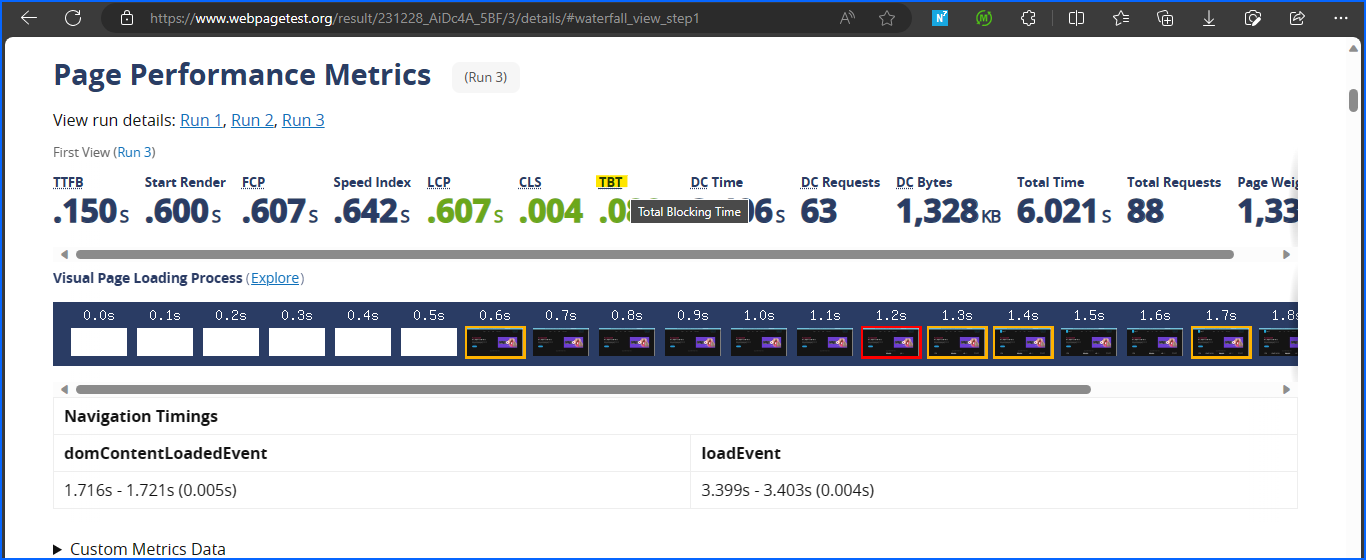Open Run 1 details link
The width and height of the screenshot is (1366, 560).
[201, 120]
